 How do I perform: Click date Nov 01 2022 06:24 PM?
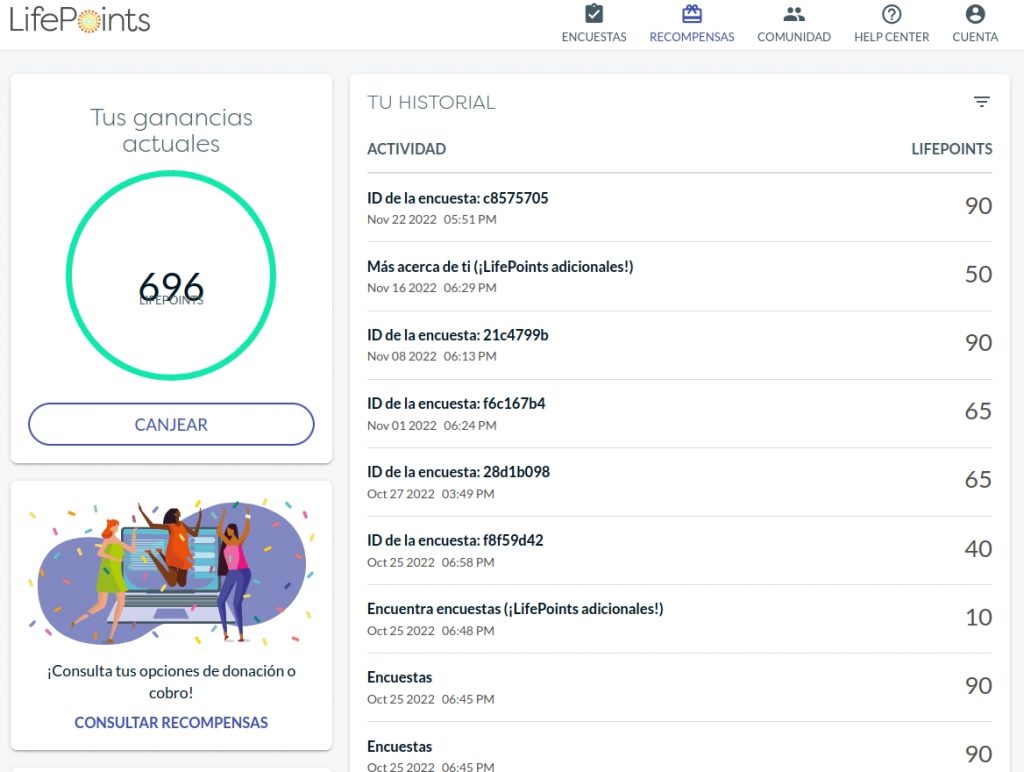(432, 426)
